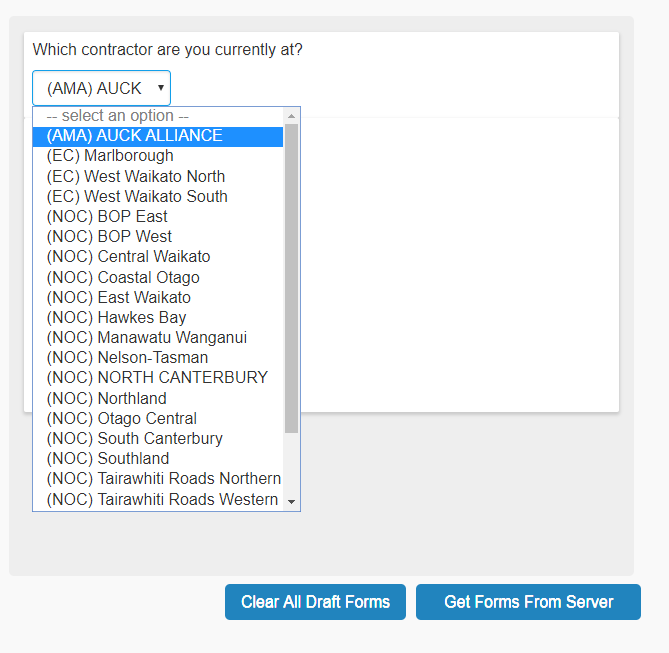The image size is (669, 653).
Task: Pick (EC) West Waikato North
Action: [x=136, y=176]
